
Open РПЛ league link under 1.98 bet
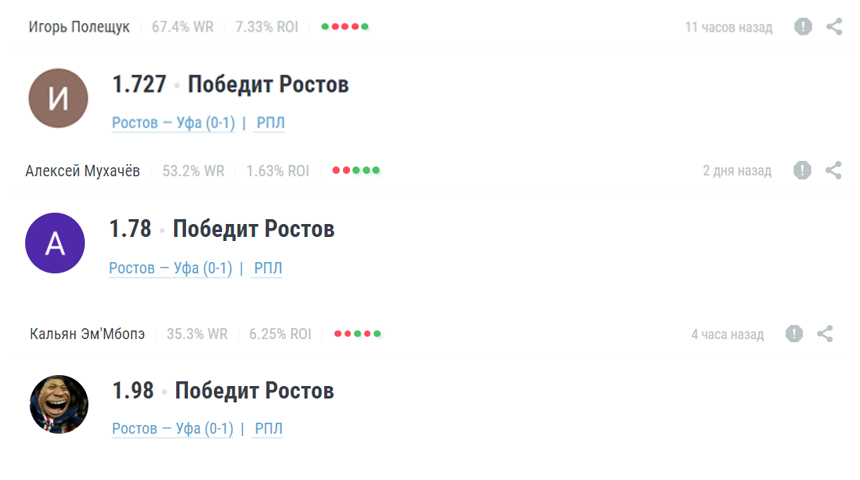click(269, 428)
